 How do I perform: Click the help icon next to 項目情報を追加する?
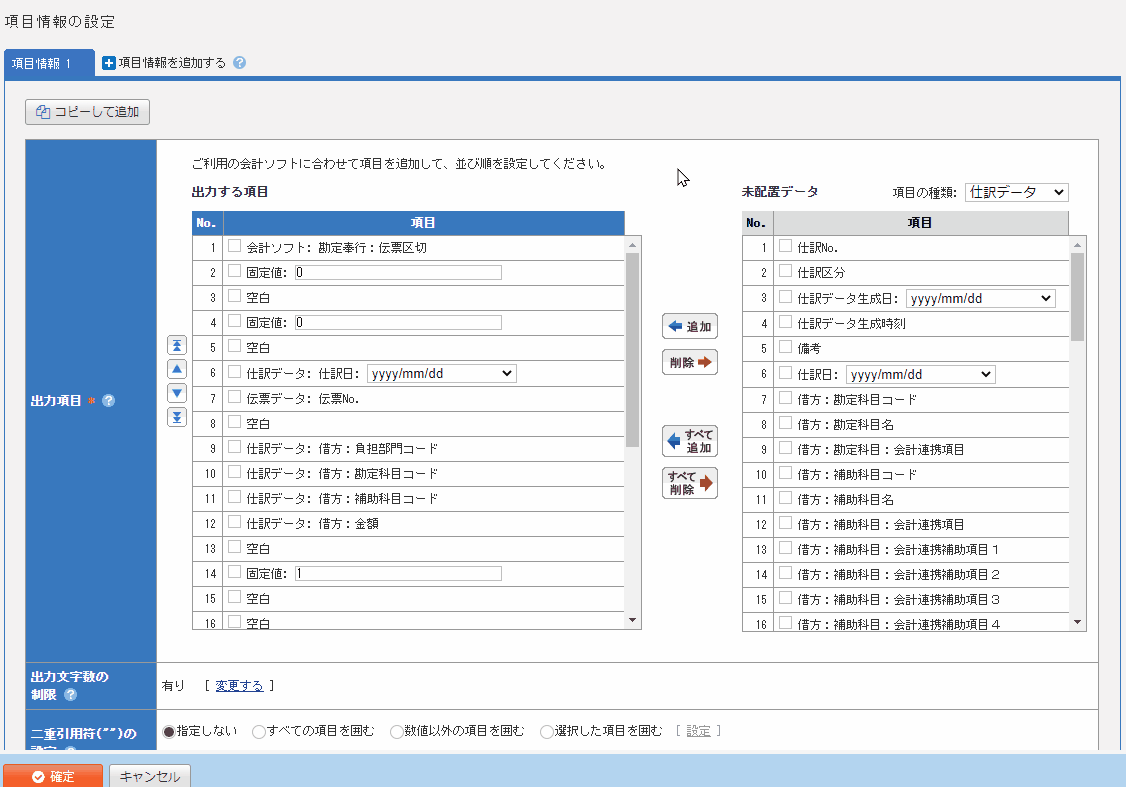[239, 63]
